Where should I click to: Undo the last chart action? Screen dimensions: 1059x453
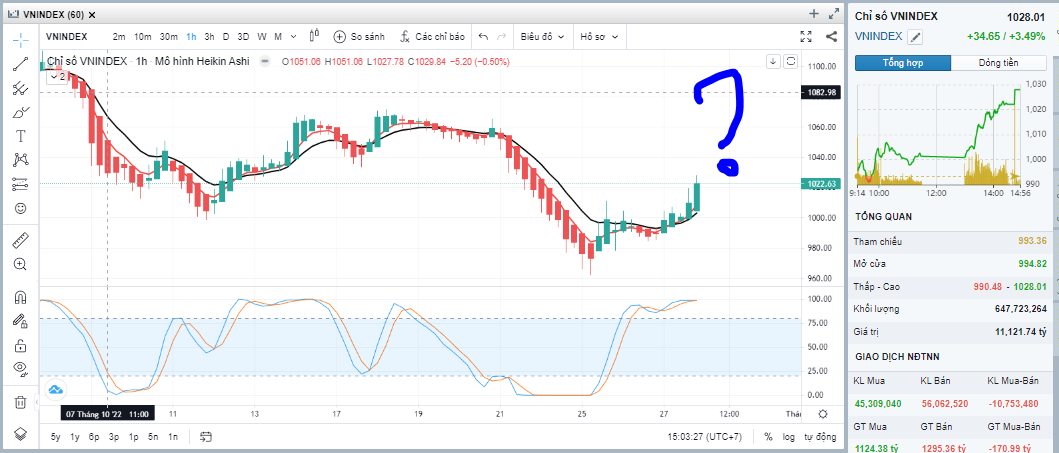point(484,36)
